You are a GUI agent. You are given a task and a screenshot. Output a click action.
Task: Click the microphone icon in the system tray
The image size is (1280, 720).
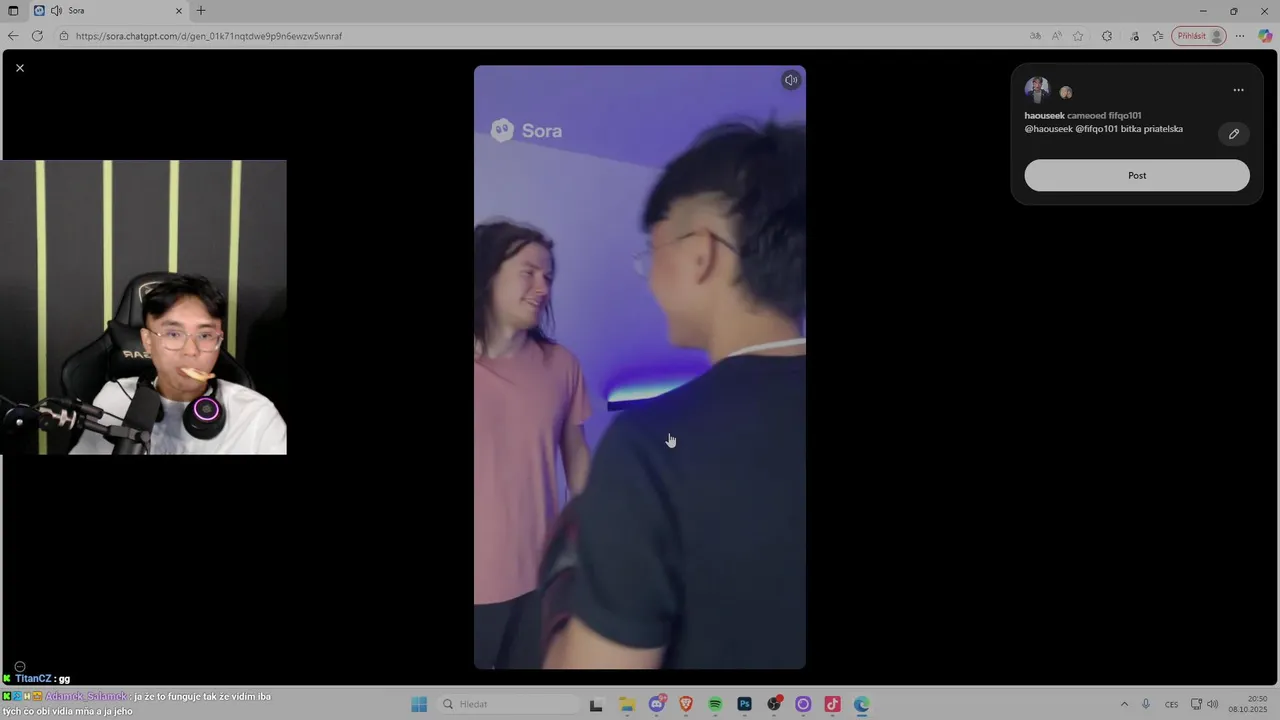[1146, 704]
